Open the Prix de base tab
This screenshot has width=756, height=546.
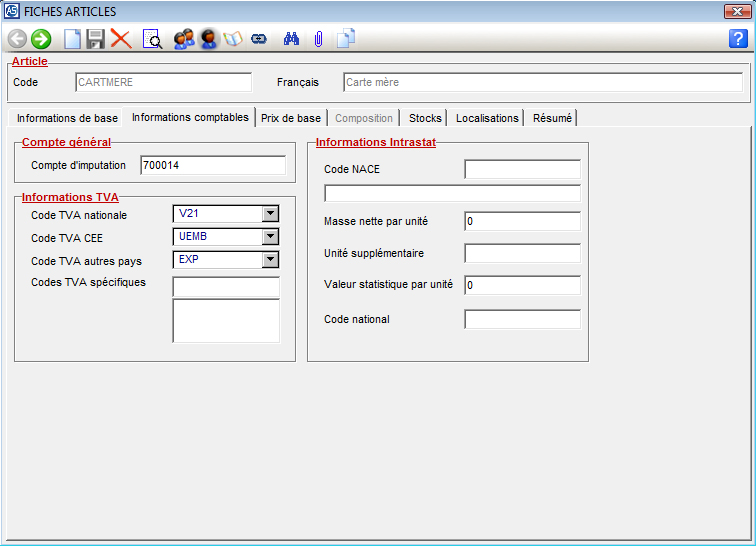coord(291,118)
